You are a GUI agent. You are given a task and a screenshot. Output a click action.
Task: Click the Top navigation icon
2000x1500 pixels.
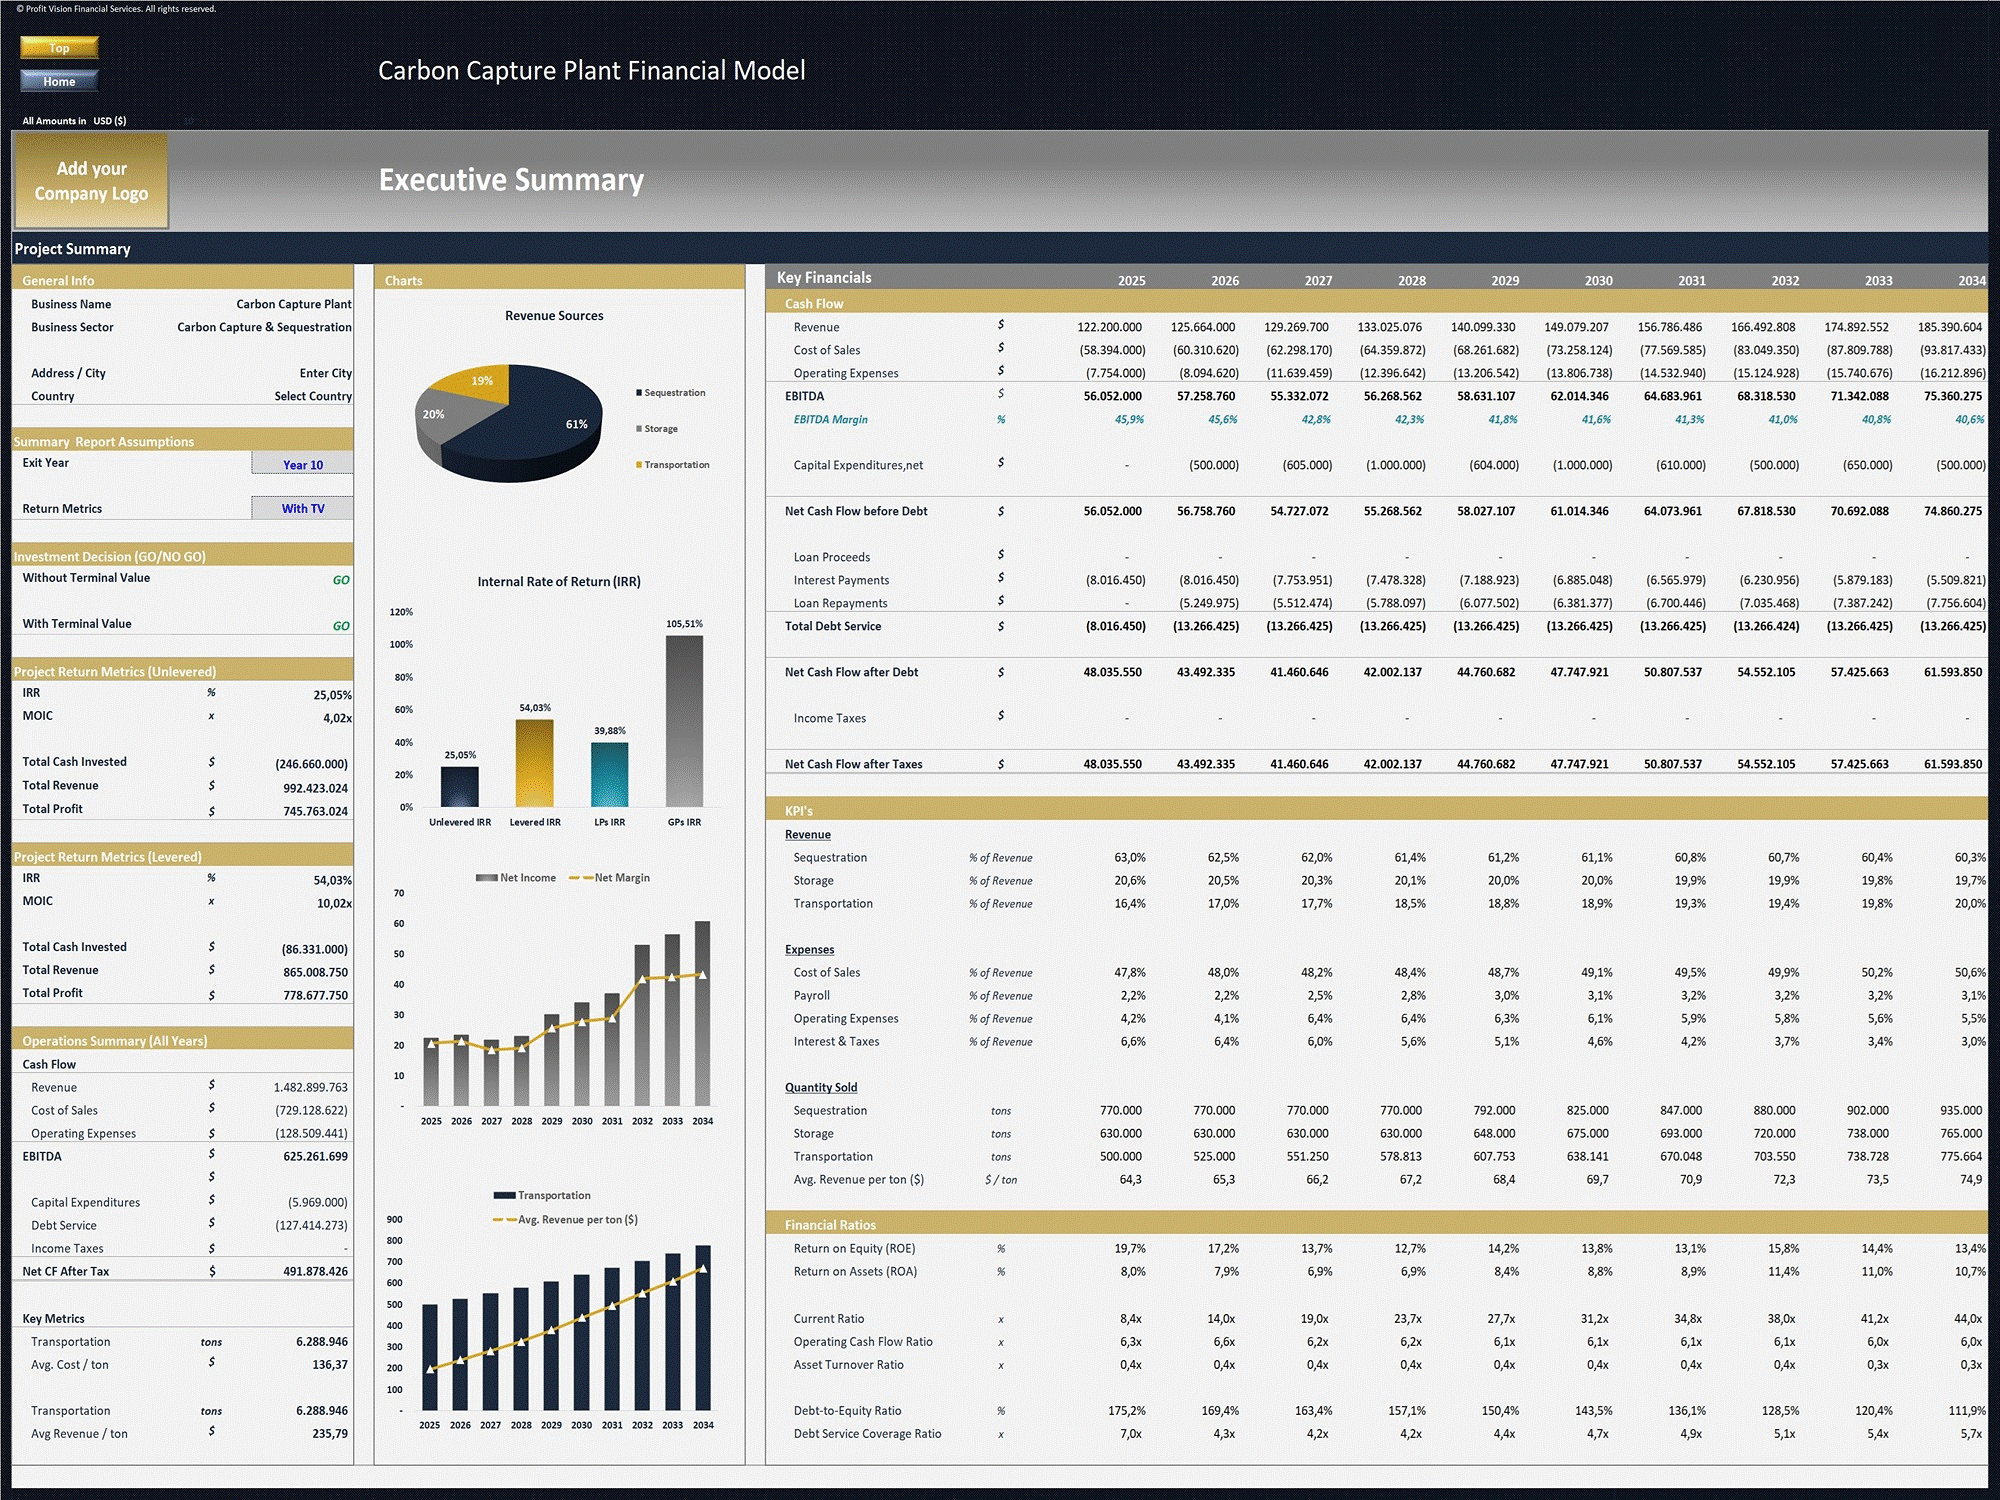[x=61, y=44]
